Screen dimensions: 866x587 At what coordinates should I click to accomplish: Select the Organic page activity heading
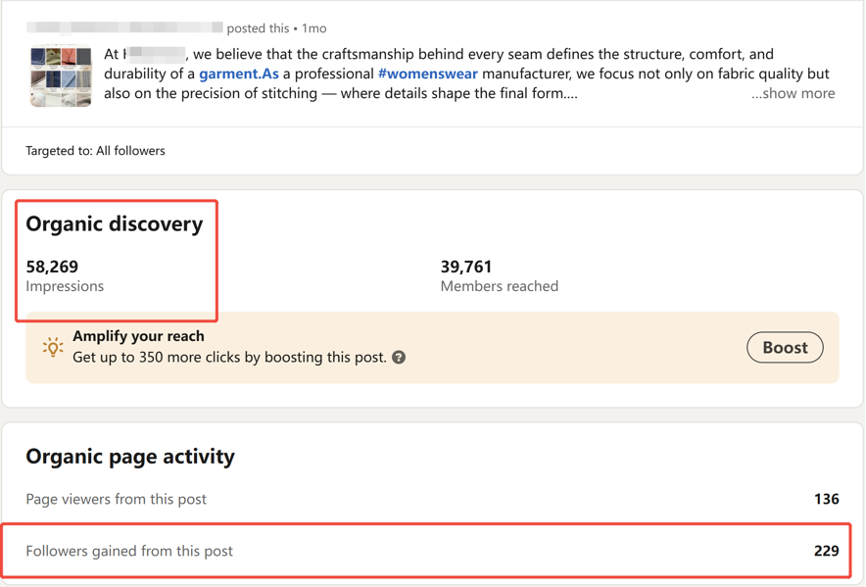[x=130, y=457]
